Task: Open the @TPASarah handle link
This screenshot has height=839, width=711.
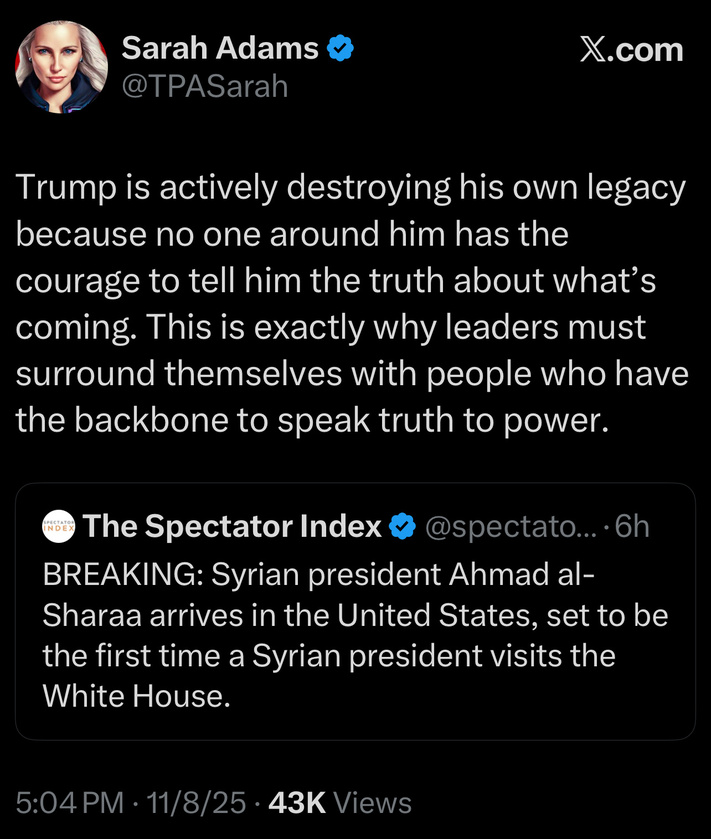Action: click(203, 87)
